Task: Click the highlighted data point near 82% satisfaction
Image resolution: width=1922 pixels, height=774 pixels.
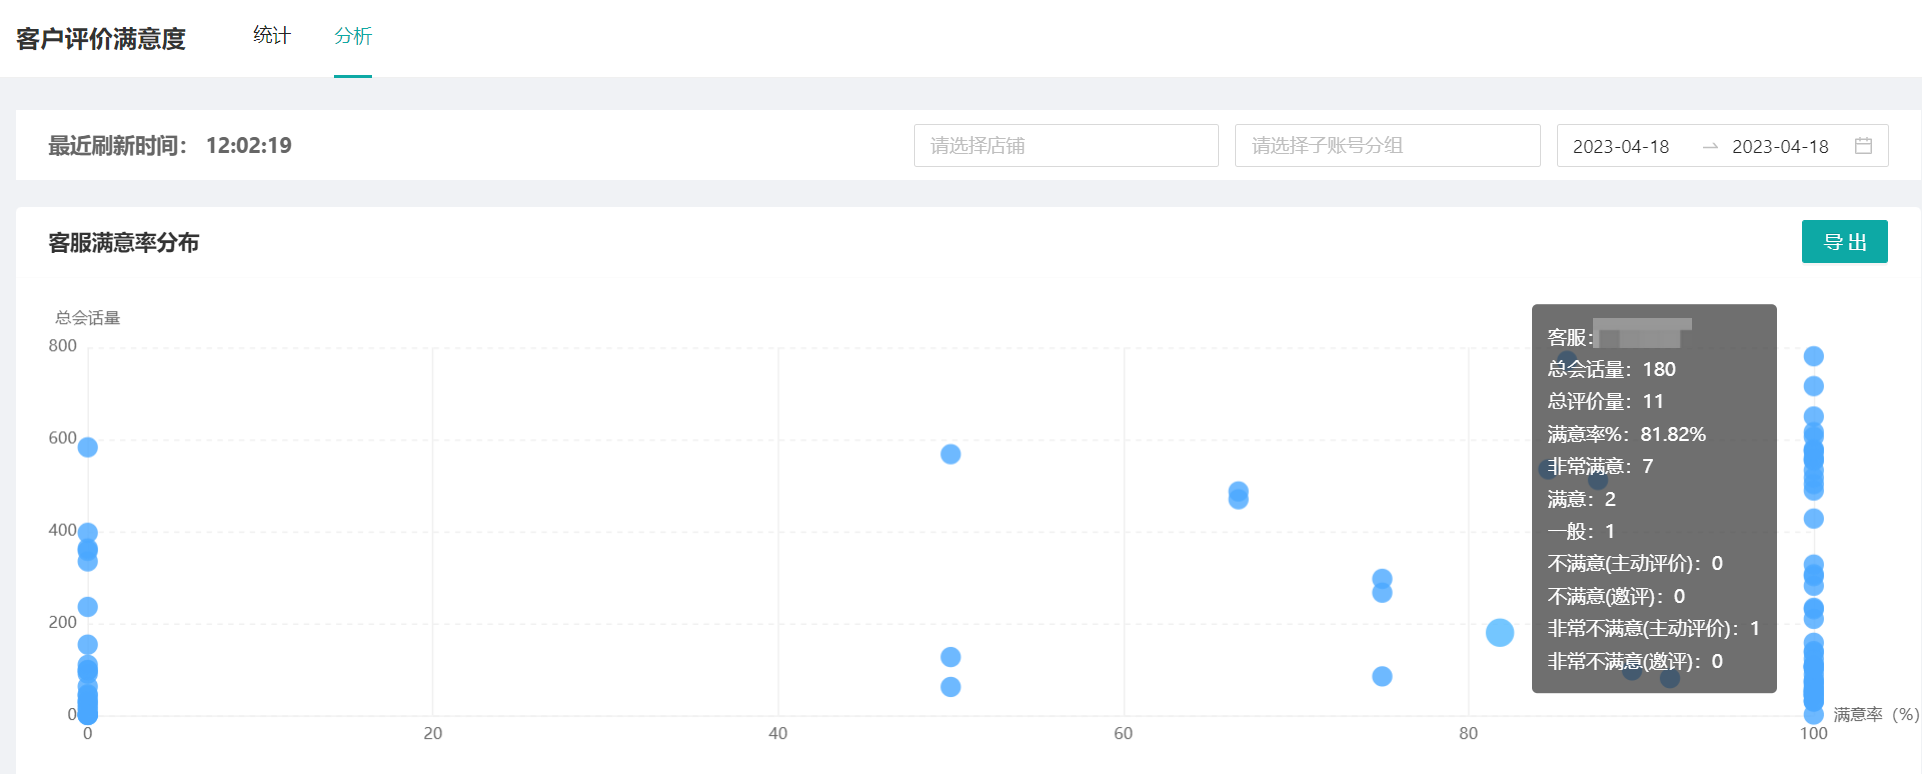Action: point(1499,632)
